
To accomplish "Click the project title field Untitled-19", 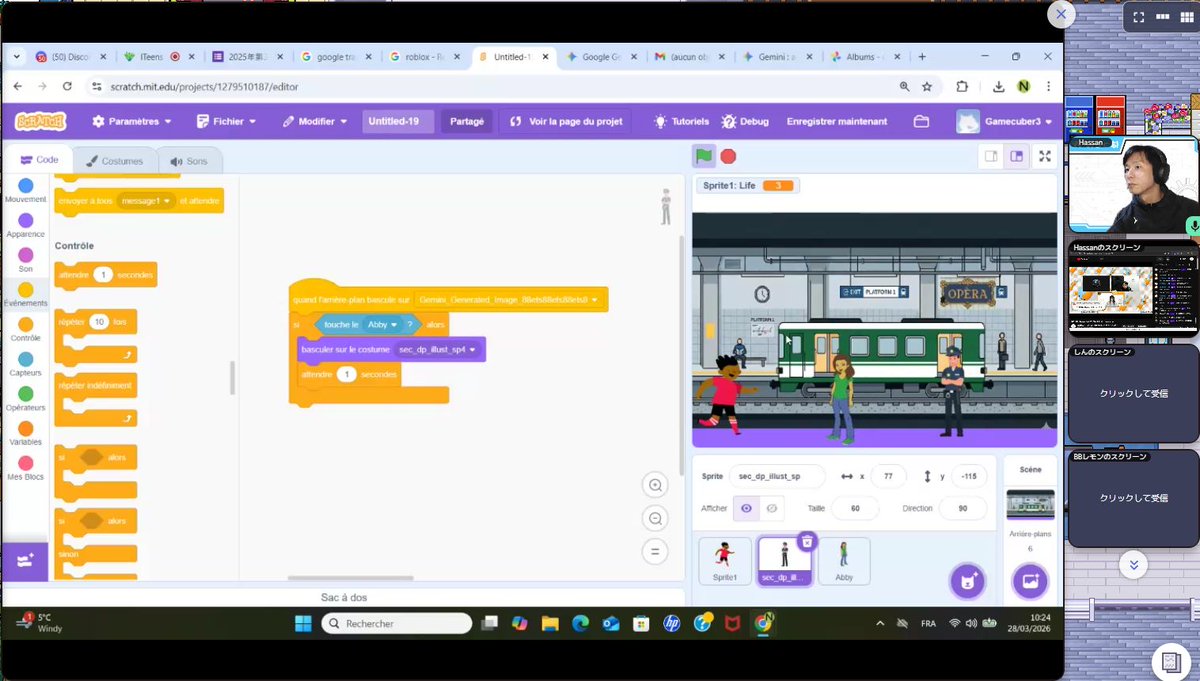I will (x=398, y=121).
